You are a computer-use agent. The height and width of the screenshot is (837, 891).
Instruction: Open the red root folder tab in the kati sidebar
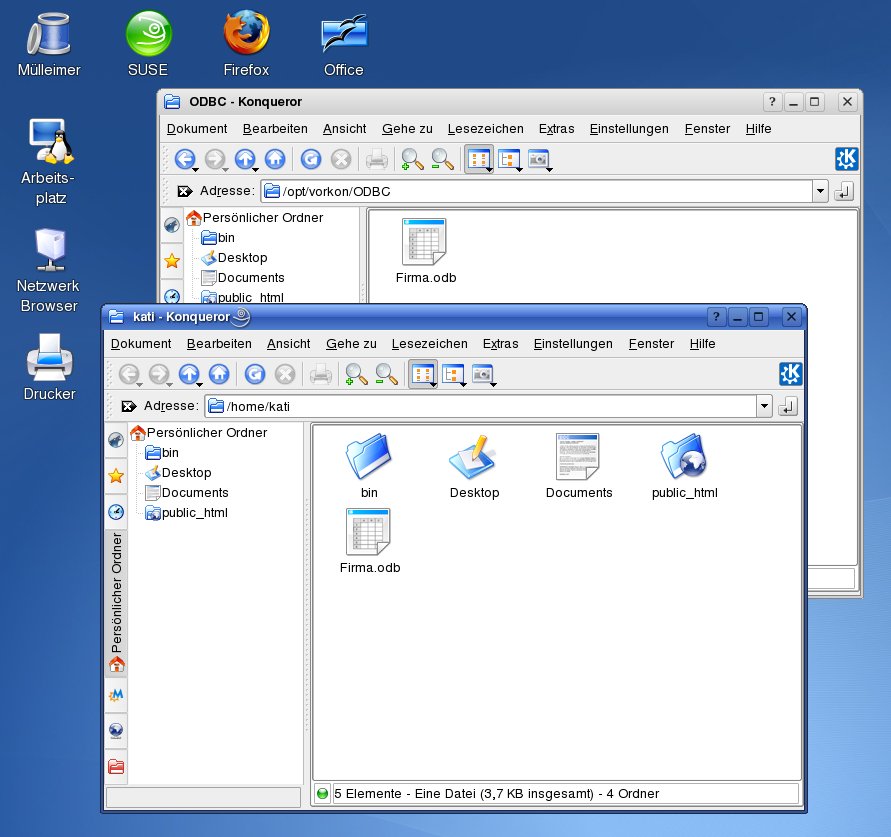pyautogui.click(x=116, y=767)
